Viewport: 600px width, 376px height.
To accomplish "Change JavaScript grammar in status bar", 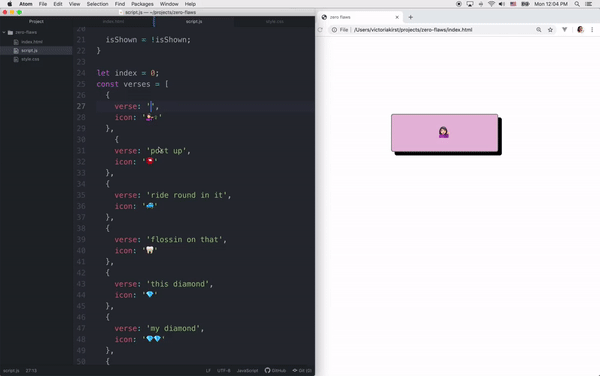I will tap(247, 371).
